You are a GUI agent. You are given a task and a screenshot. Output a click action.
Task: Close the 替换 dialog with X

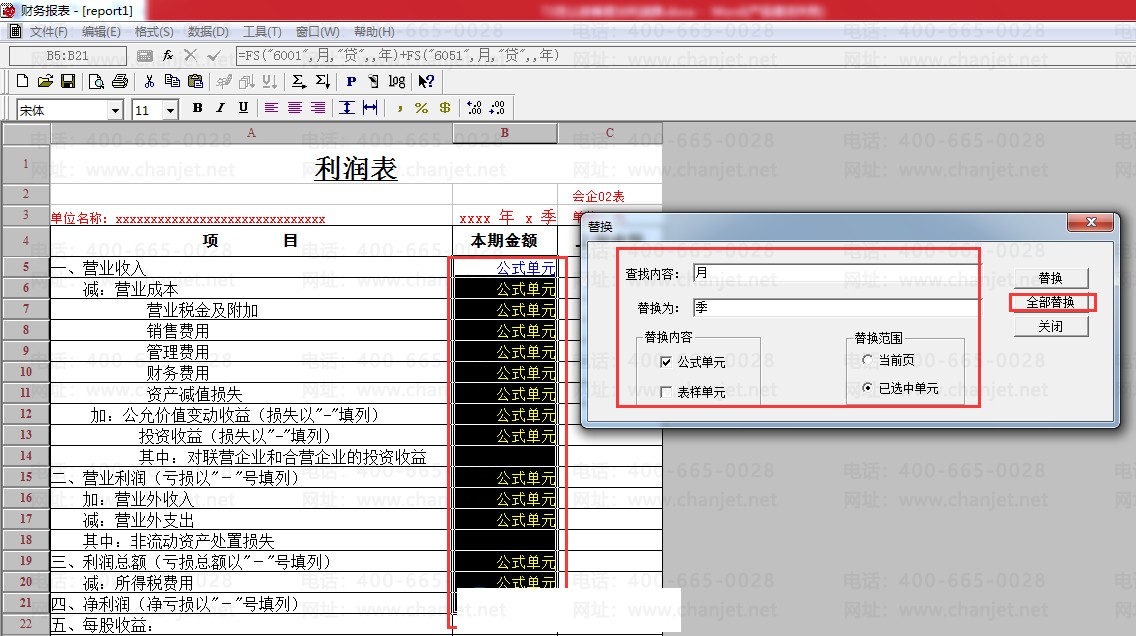pos(1091,222)
